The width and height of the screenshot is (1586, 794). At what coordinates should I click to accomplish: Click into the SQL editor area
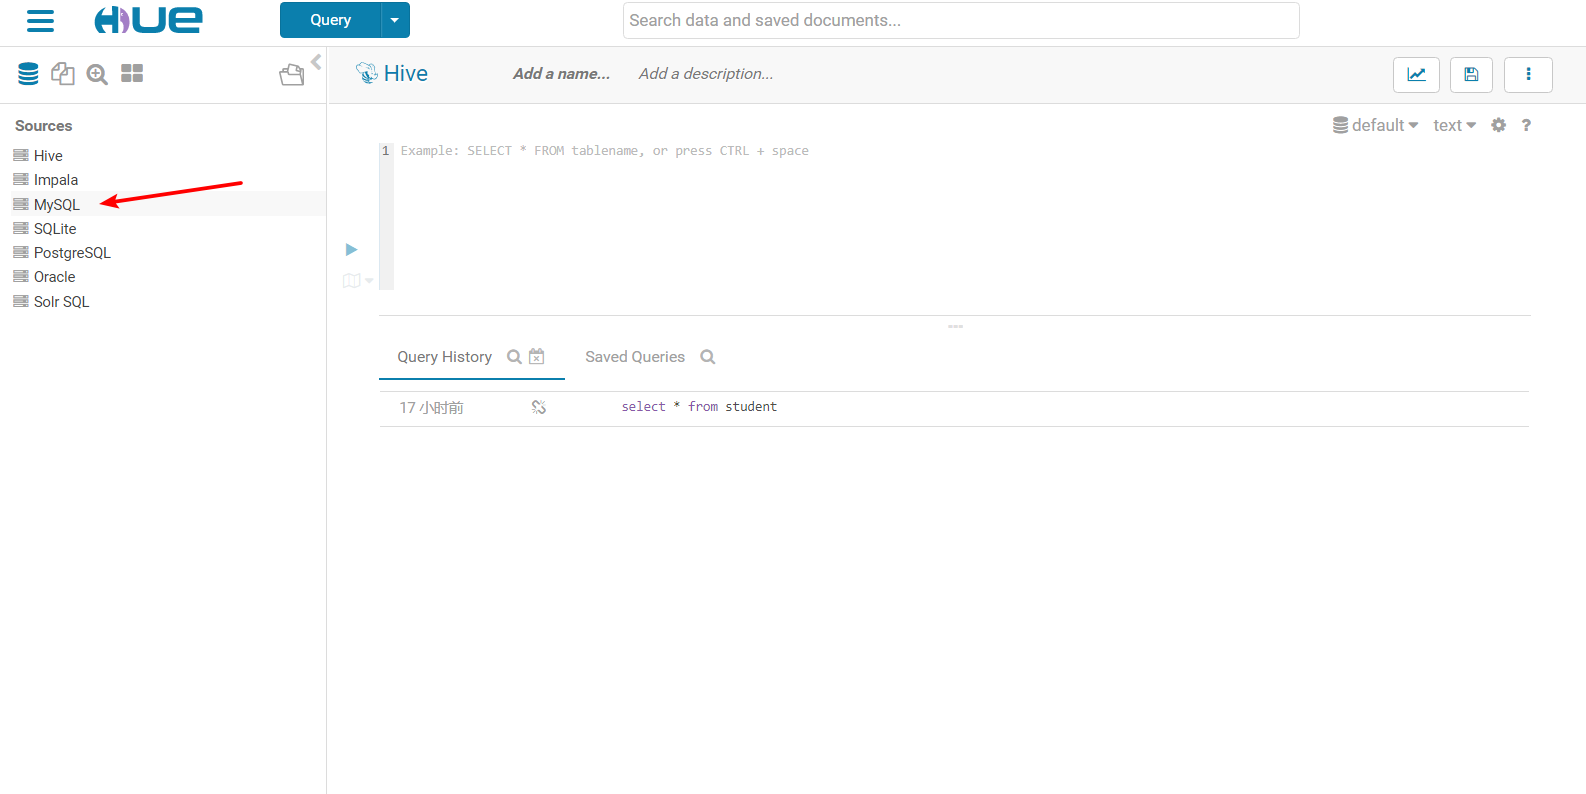[960, 216]
